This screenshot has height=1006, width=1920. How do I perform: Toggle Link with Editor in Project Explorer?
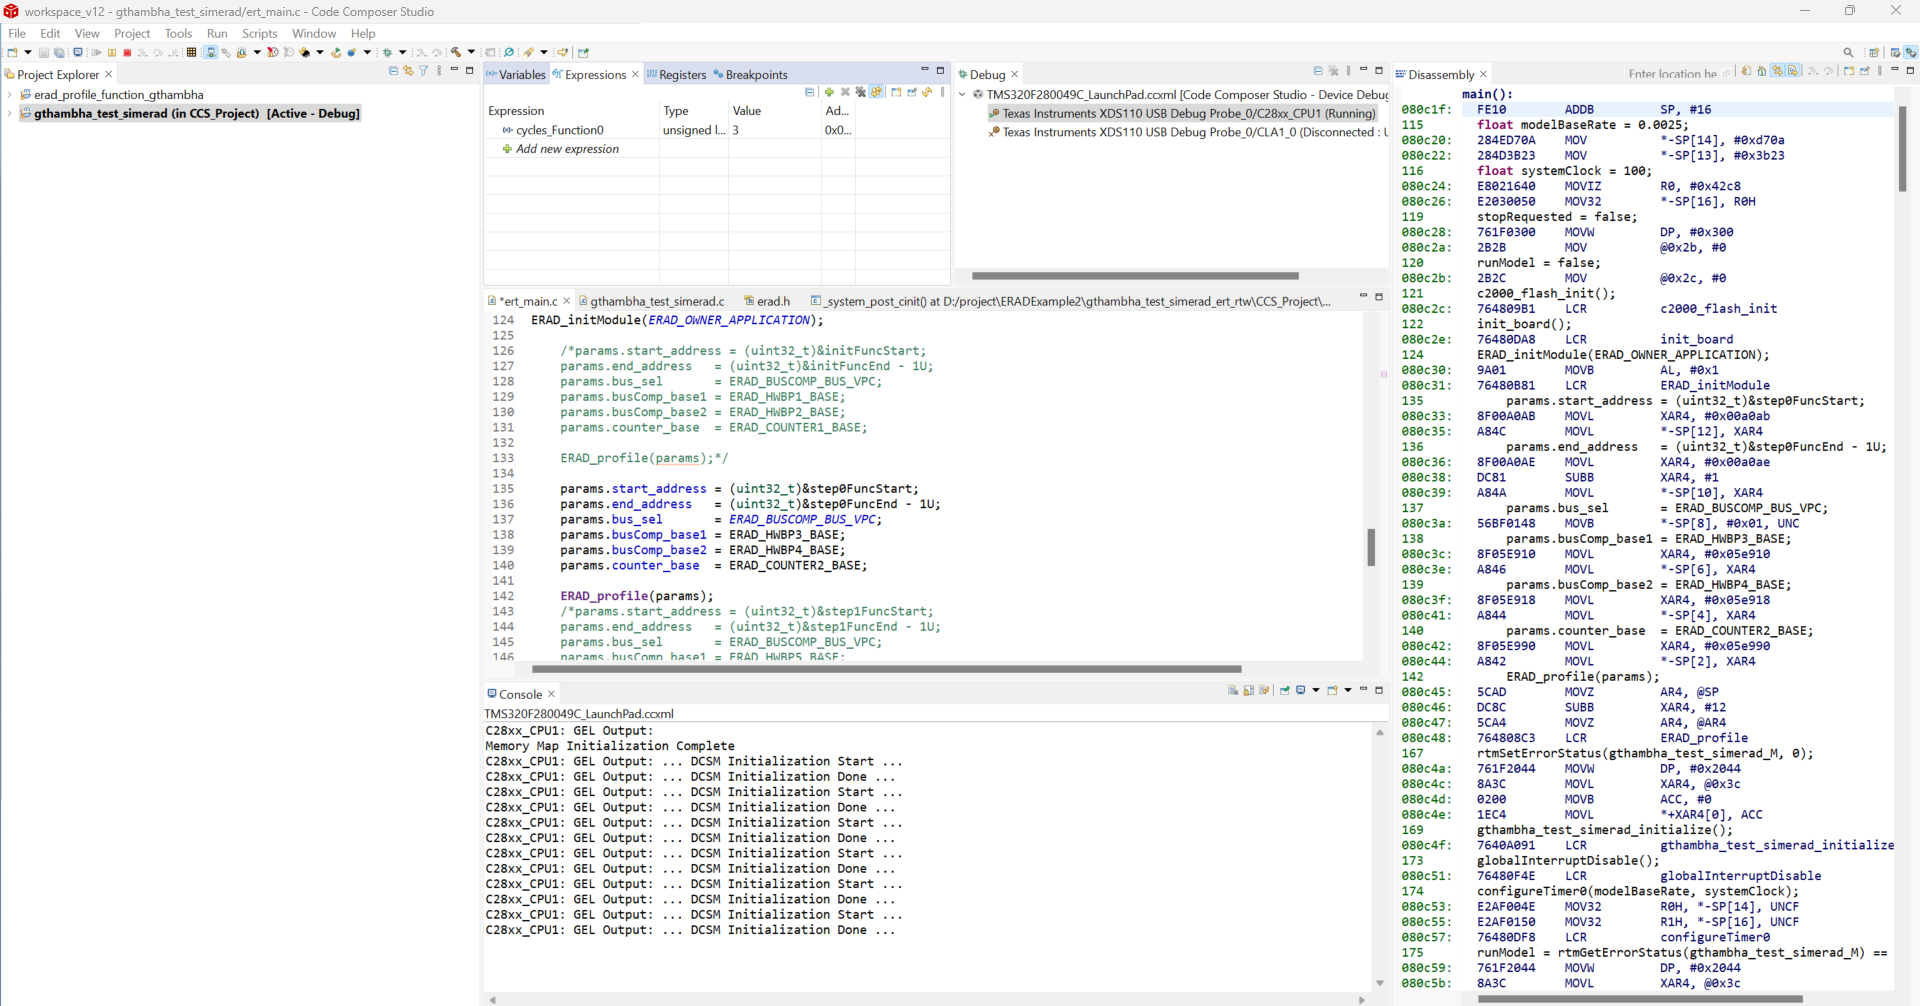pyautogui.click(x=408, y=71)
